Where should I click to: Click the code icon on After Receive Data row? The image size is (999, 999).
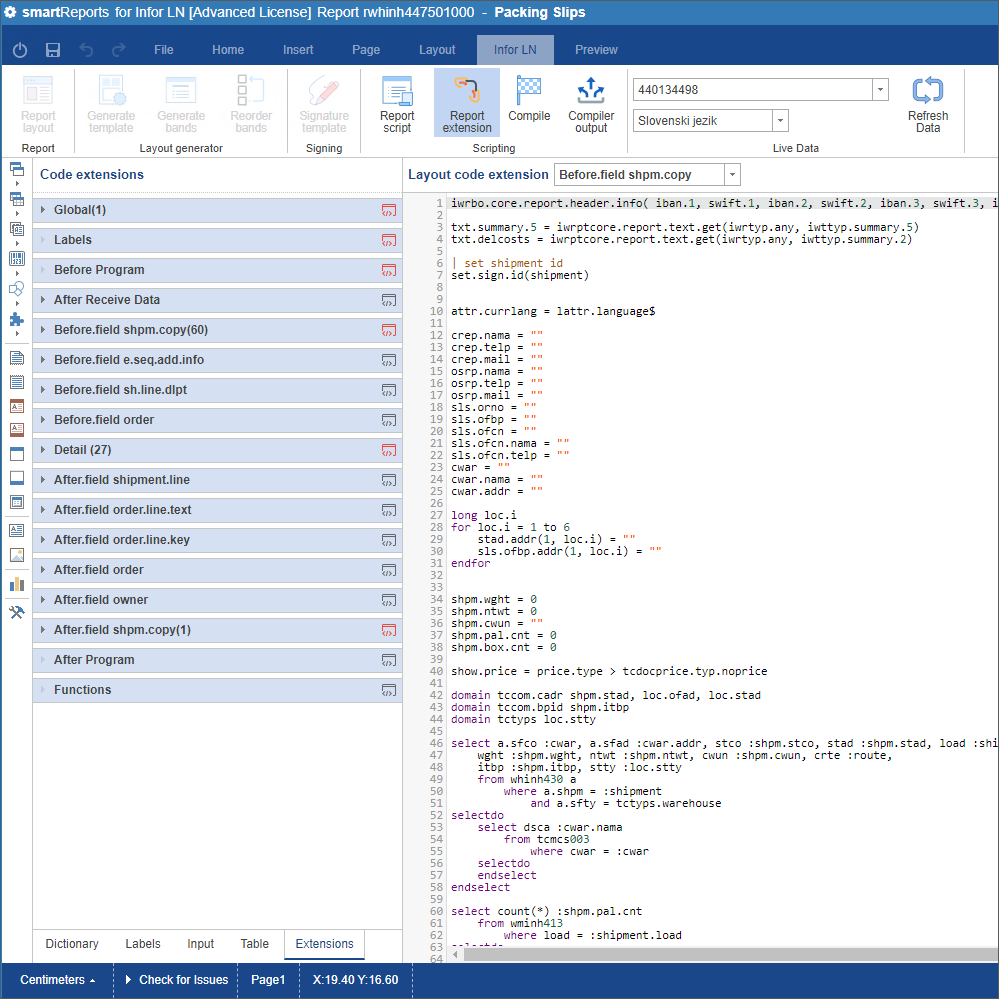click(389, 300)
